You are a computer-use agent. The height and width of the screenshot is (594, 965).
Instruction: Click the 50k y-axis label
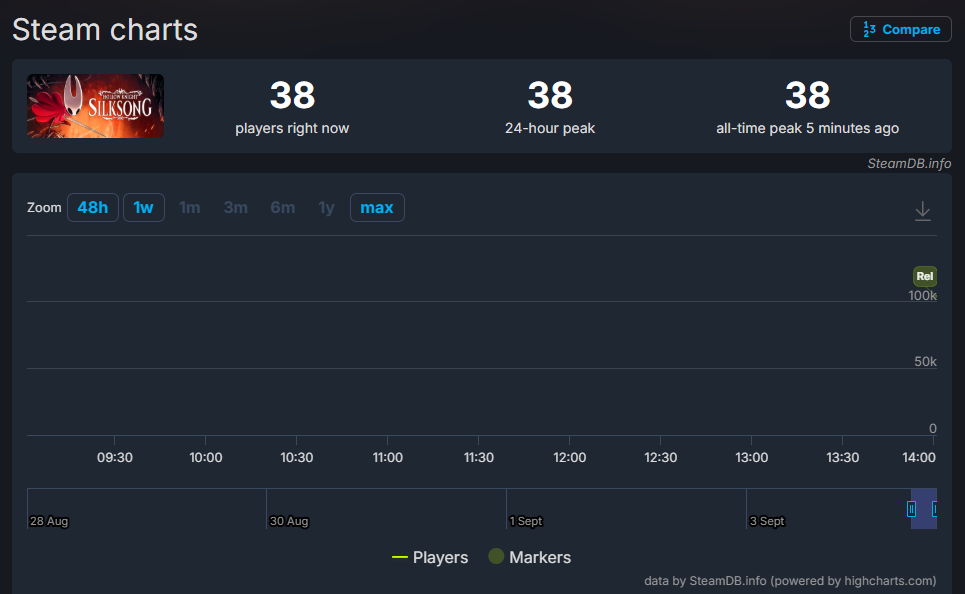(x=925, y=361)
